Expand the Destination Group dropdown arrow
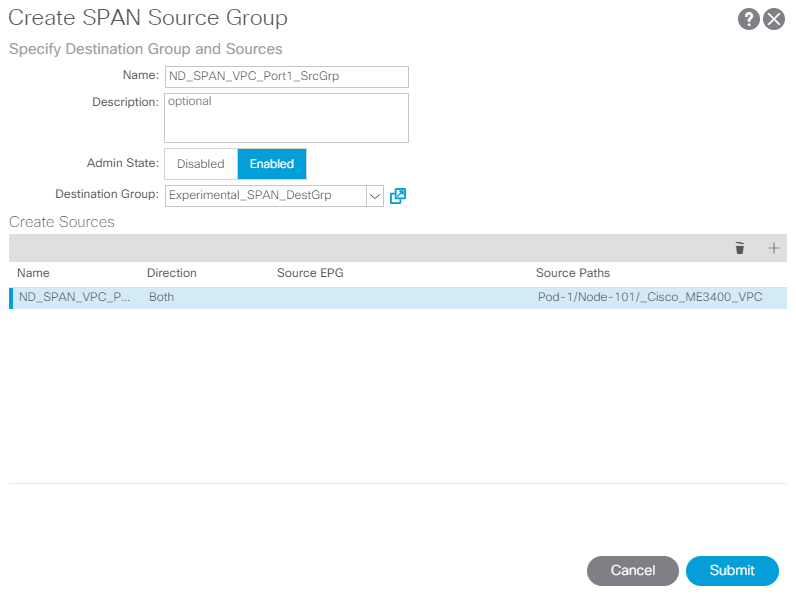 pos(375,196)
